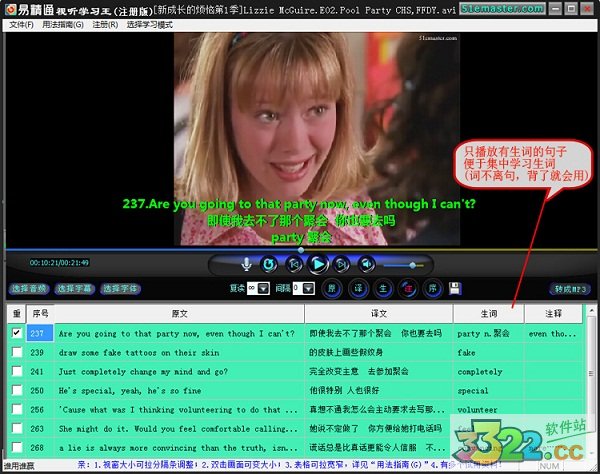Screen dimensions: 600x474
Task: Toggle the 序 sequence number button
Action: click(x=433, y=288)
